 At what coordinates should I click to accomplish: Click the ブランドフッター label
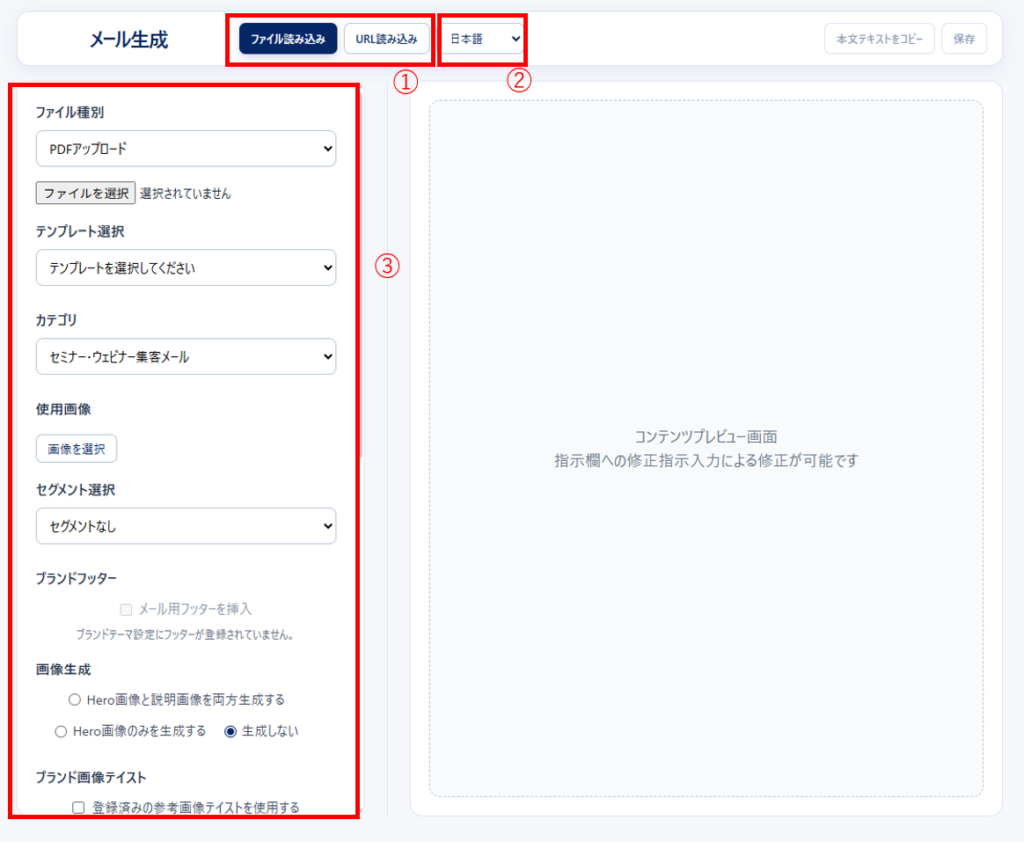click(x=76, y=579)
